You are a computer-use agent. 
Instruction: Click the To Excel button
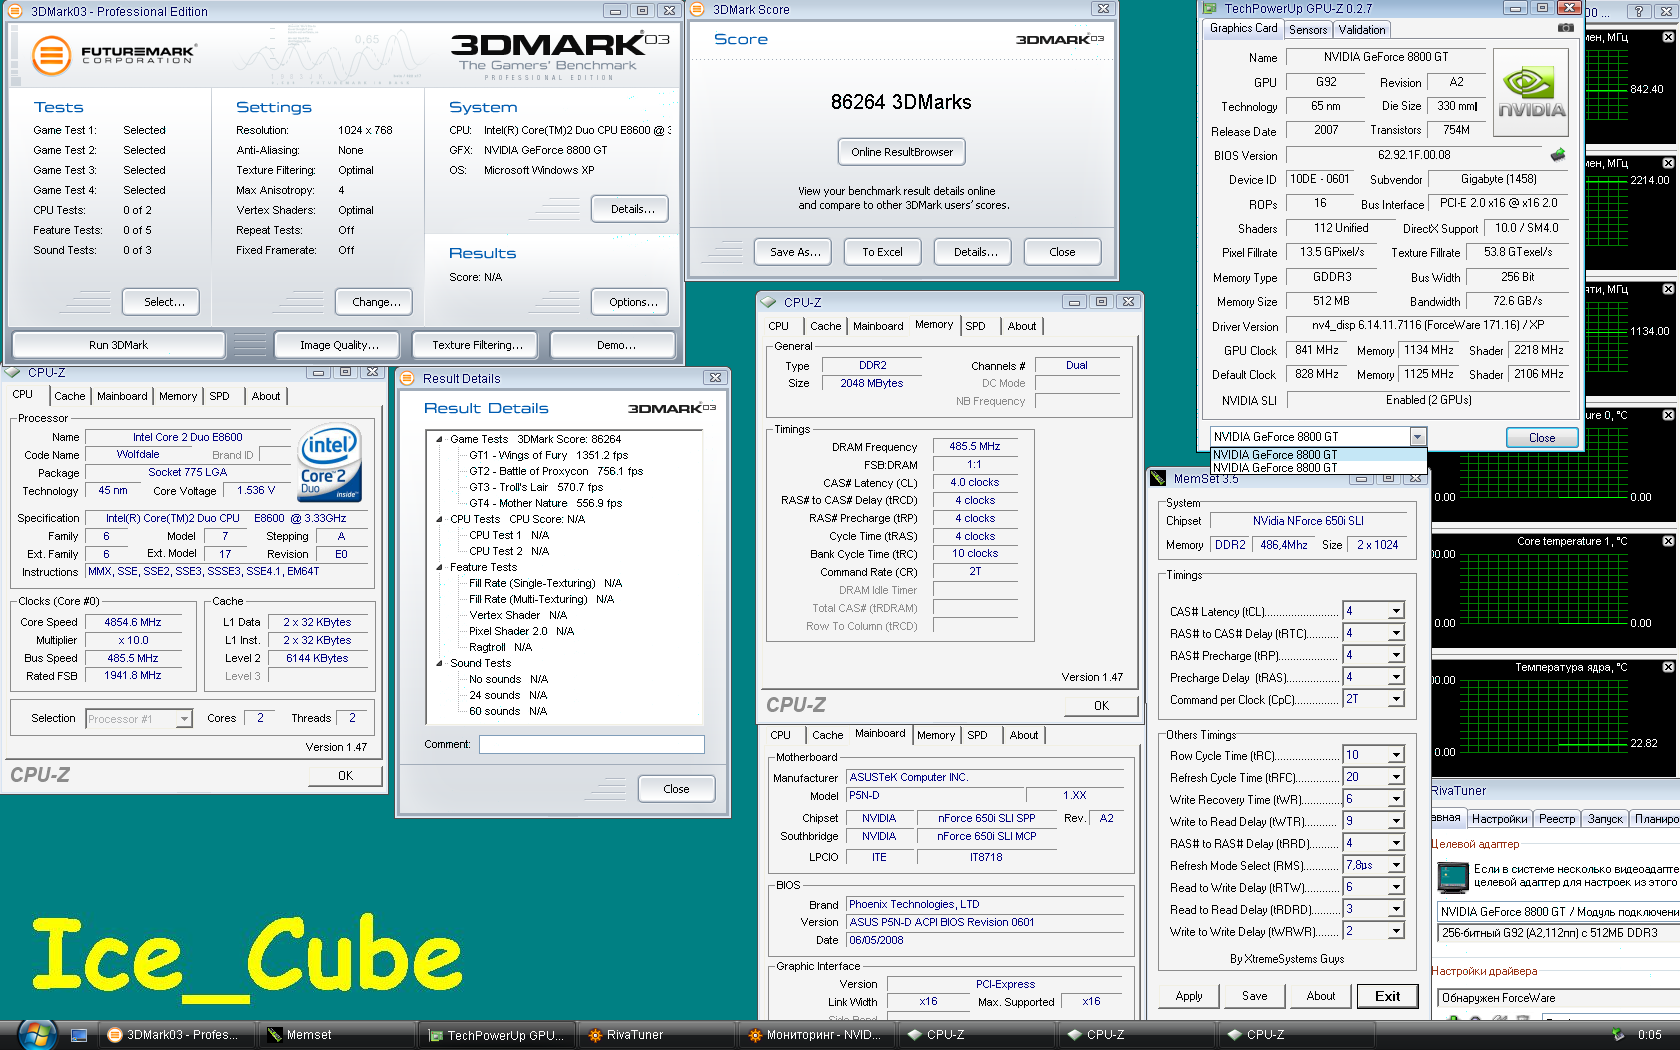click(882, 252)
